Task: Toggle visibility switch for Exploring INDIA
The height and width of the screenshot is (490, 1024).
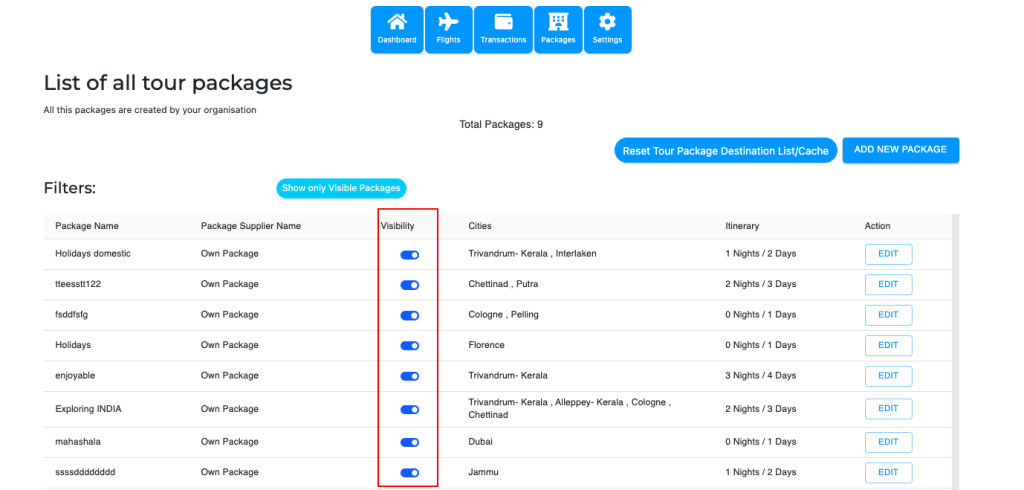Action: coord(409,409)
